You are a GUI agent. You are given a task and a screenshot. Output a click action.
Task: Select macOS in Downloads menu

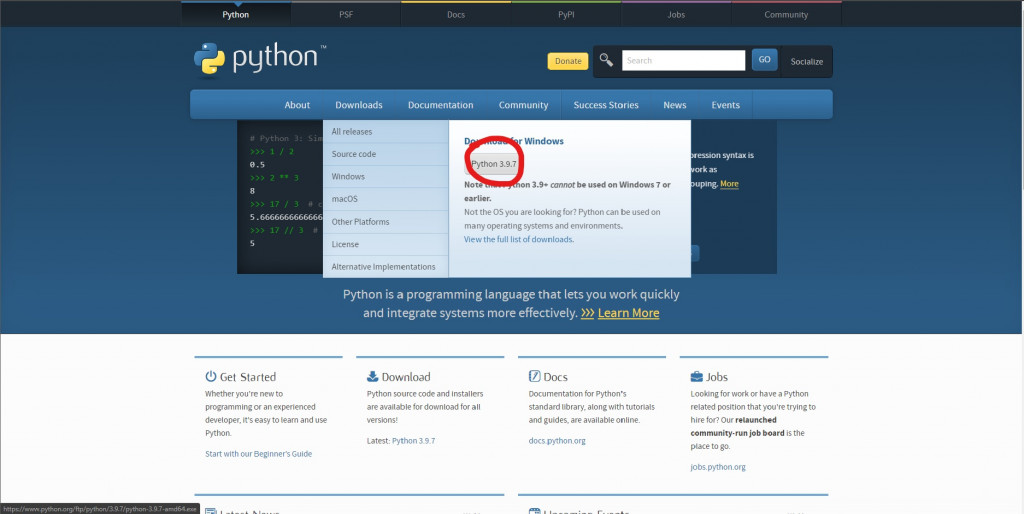coord(386,199)
